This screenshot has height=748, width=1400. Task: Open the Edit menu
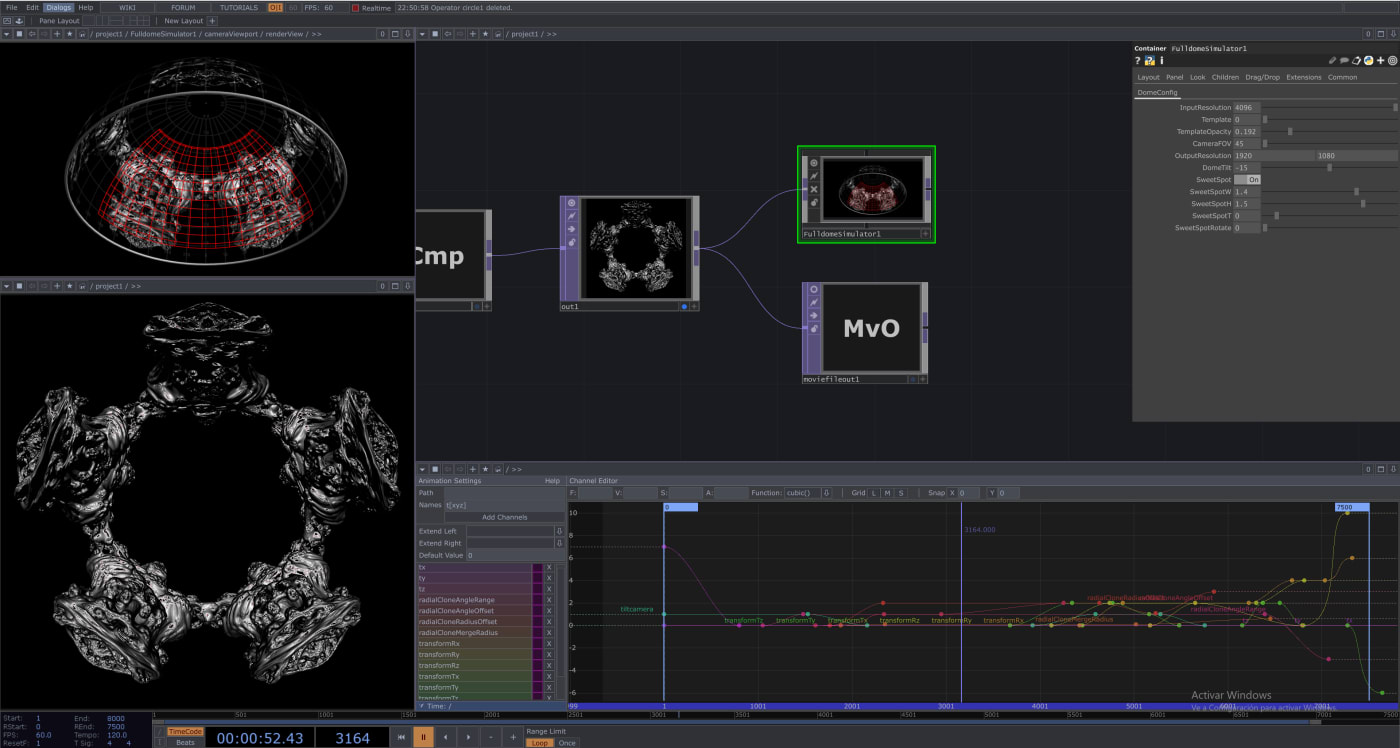pyautogui.click(x=32, y=7)
